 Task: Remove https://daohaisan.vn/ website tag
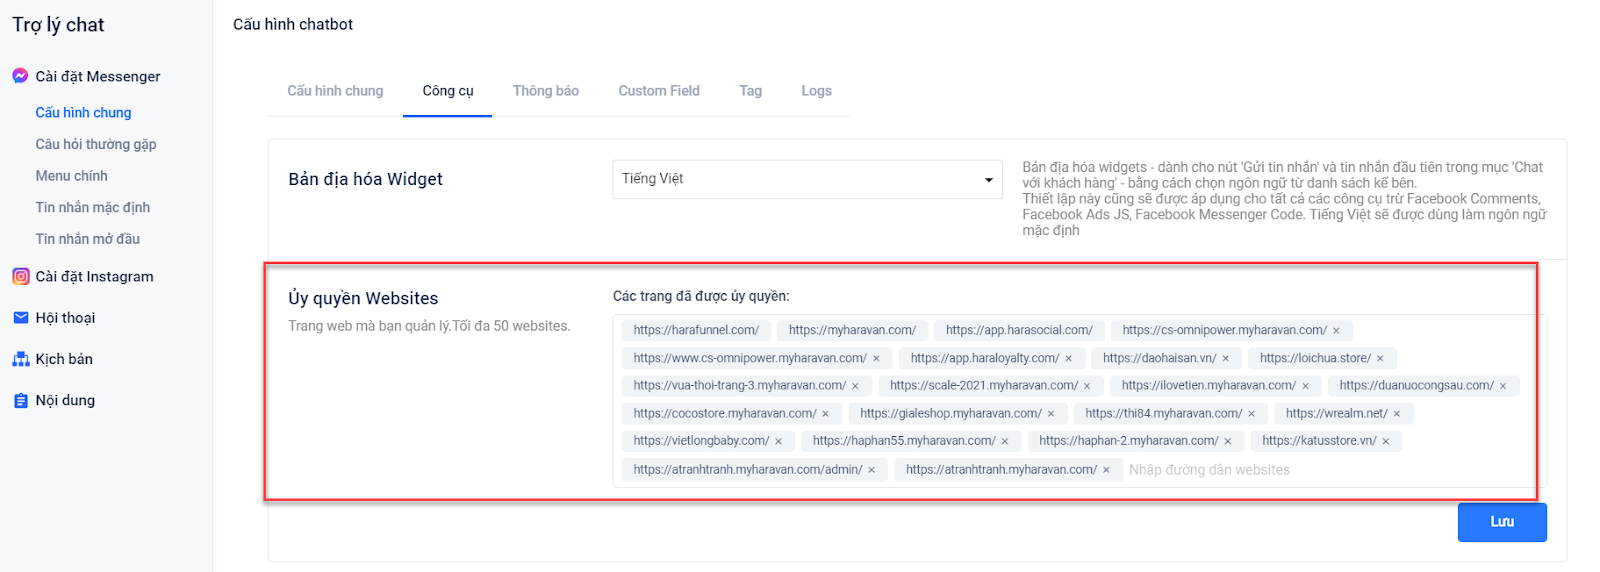pos(1225,359)
